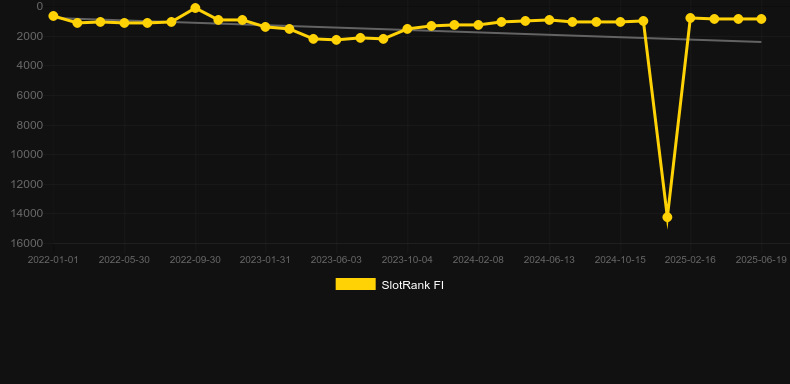Click the 2024-06-13 x-axis label
Image resolution: width=790 pixels, height=384 pixels.
(x=549, y=260)
